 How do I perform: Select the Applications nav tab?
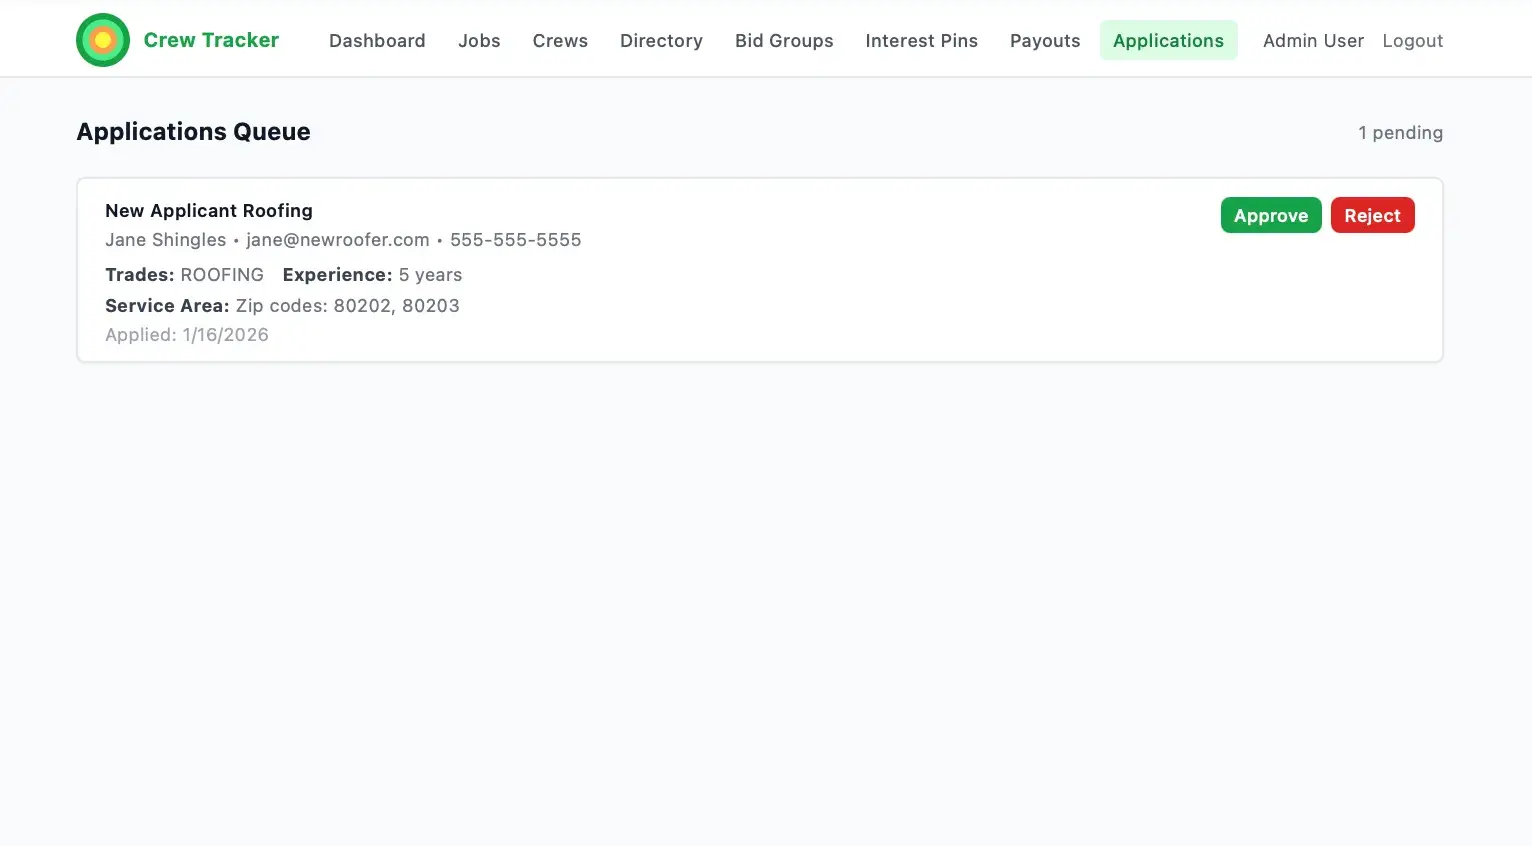point(1168,41)
